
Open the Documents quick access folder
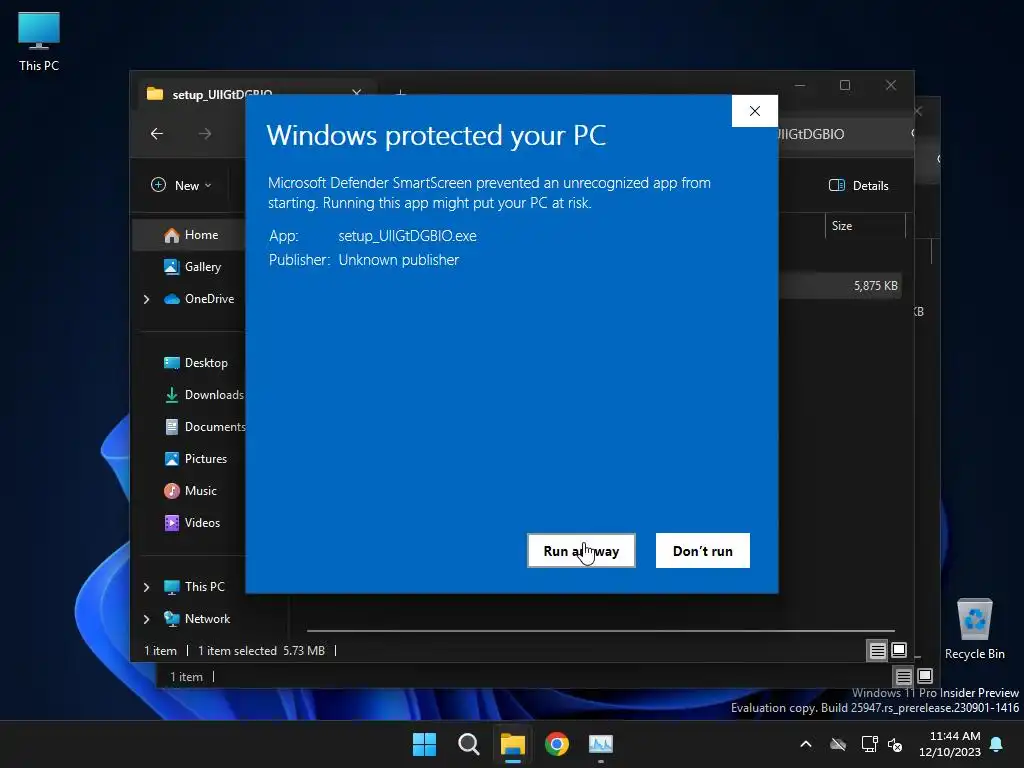pos(205,426)
